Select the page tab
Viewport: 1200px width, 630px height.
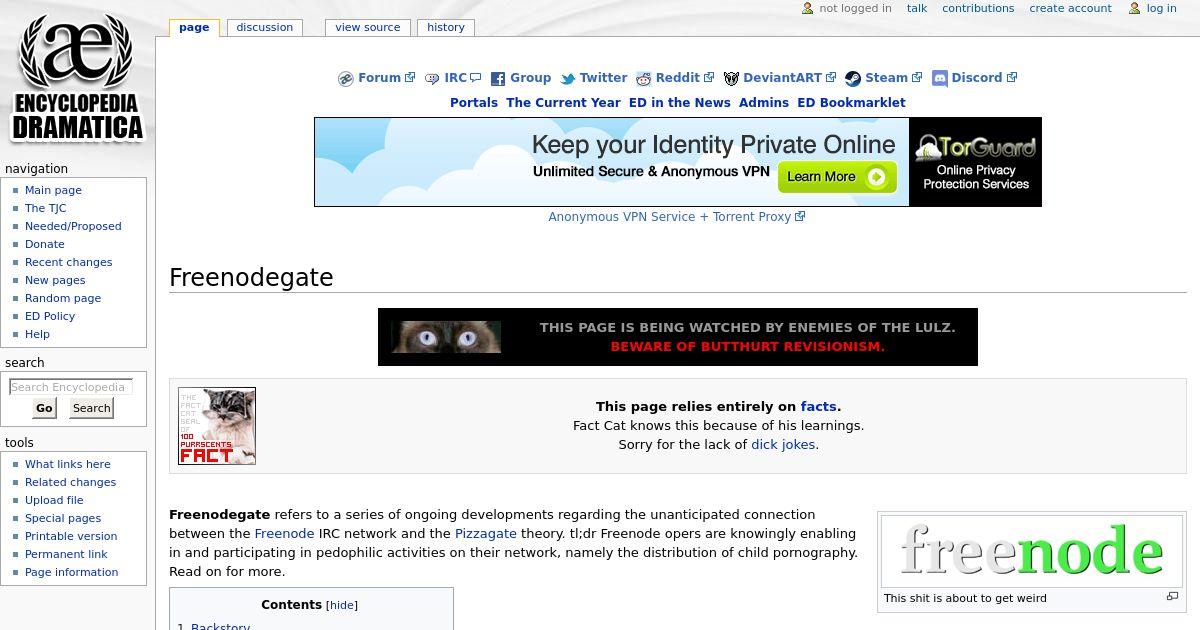[x=194, y=27]
